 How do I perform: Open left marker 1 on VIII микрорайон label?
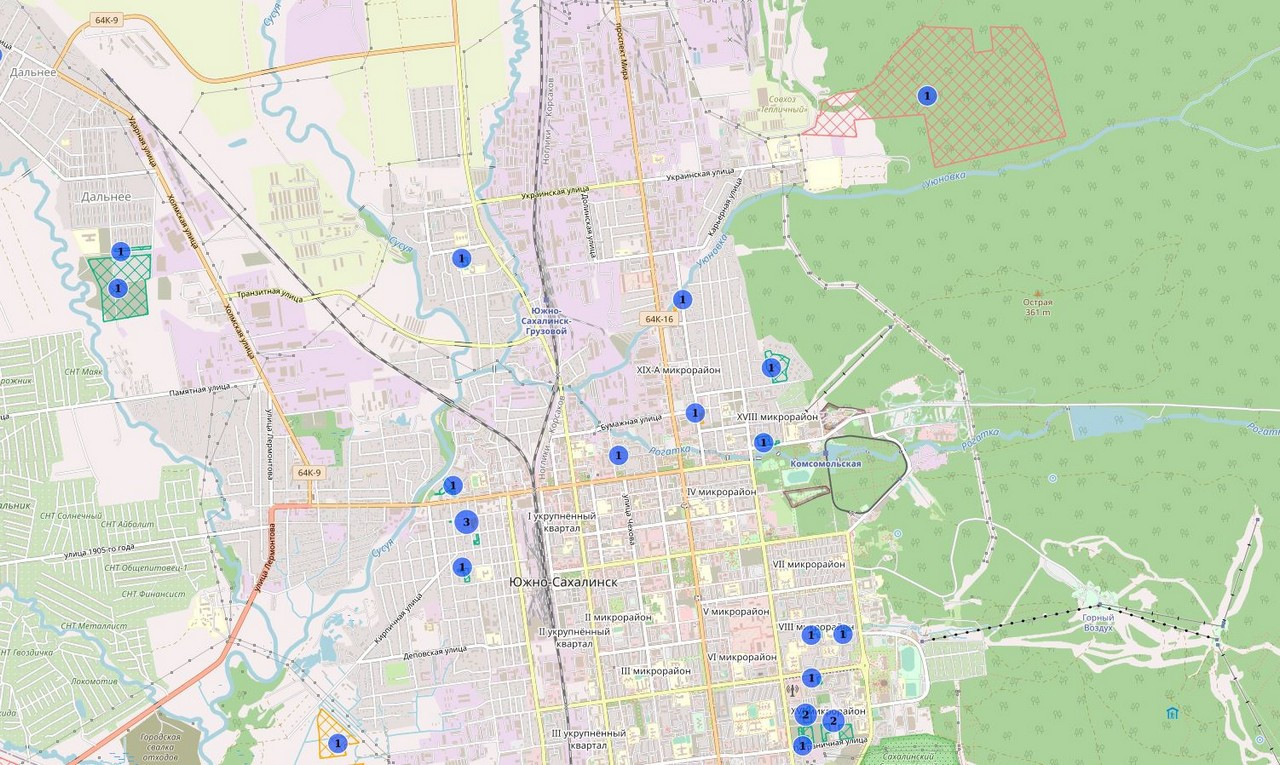tap(811, 635)
